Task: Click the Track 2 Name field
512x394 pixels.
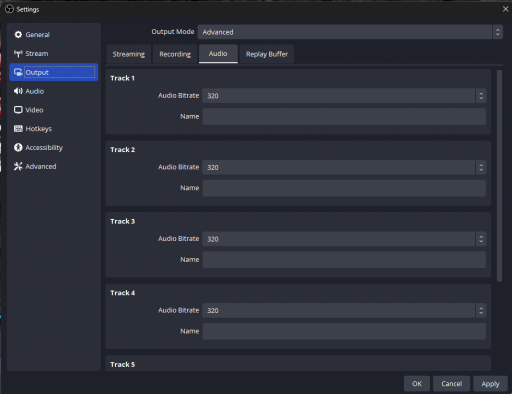Action: tap(344, 188)
